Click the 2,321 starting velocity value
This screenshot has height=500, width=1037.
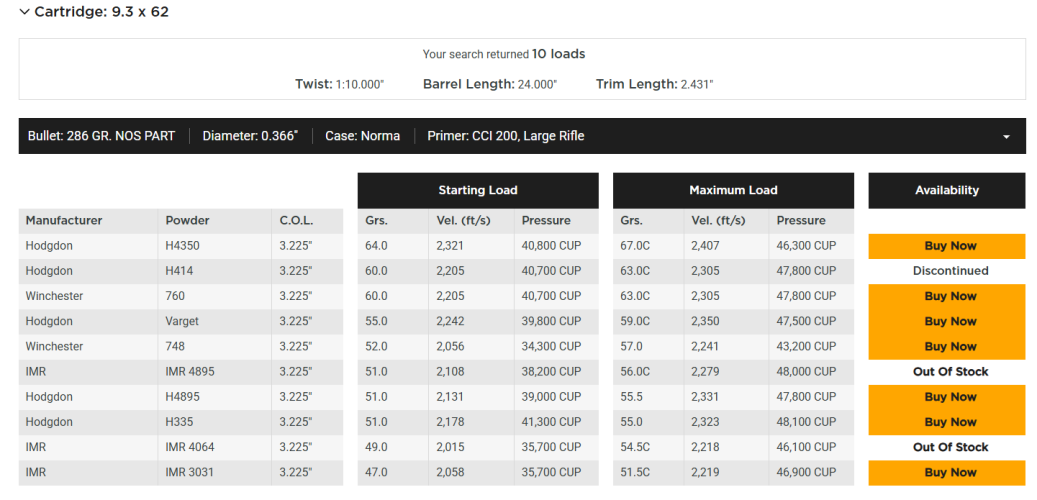pyautogui.click(x=450, y=246)
